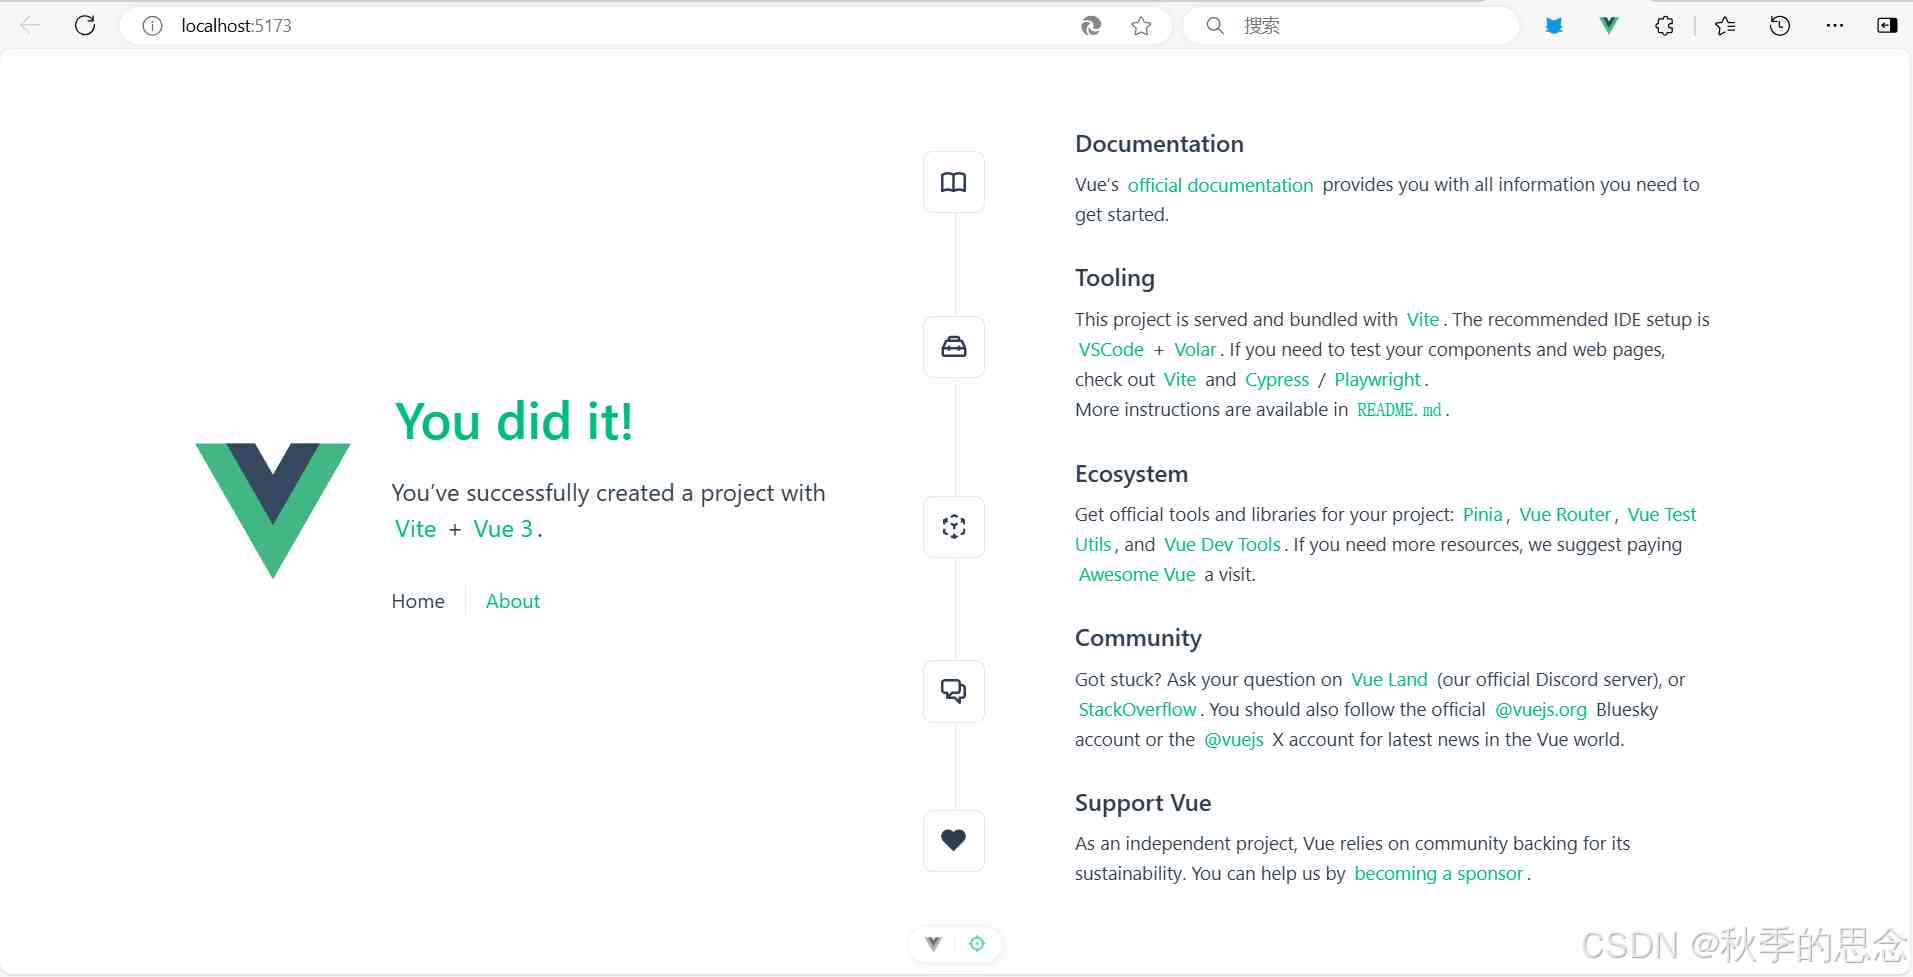Click the Support Vue heading
The image size is (1913, 977).
click(x=1143, y=803)
